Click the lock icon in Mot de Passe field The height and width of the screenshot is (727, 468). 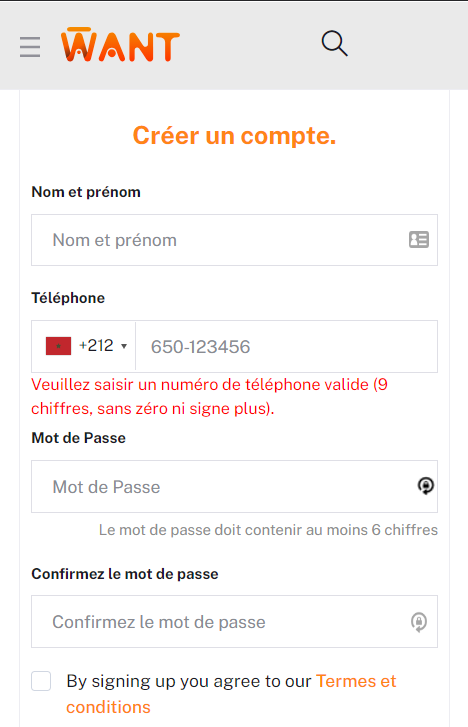(426, 486)
